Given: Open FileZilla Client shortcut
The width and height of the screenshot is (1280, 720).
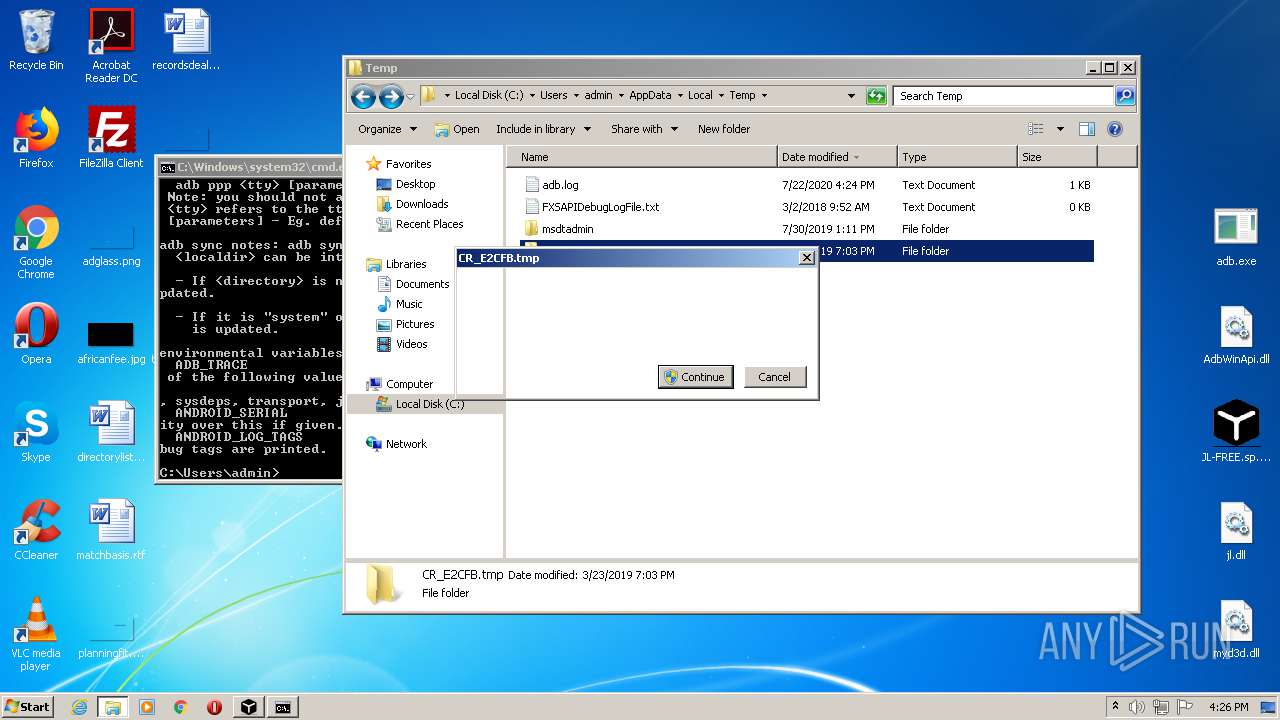Looking at the screenshot, I should coord(111,138).
